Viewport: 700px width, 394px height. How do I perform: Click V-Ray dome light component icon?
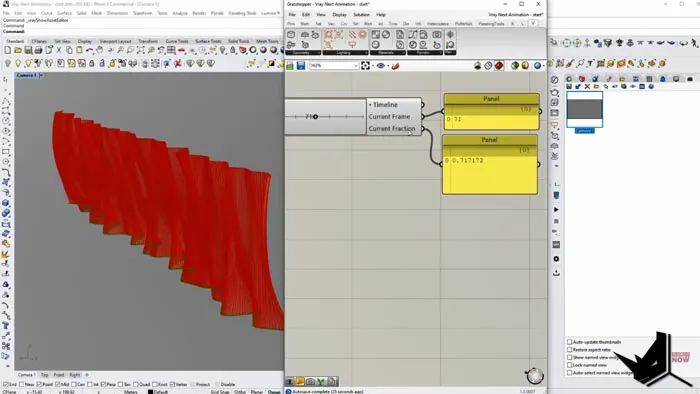point(305,34)
